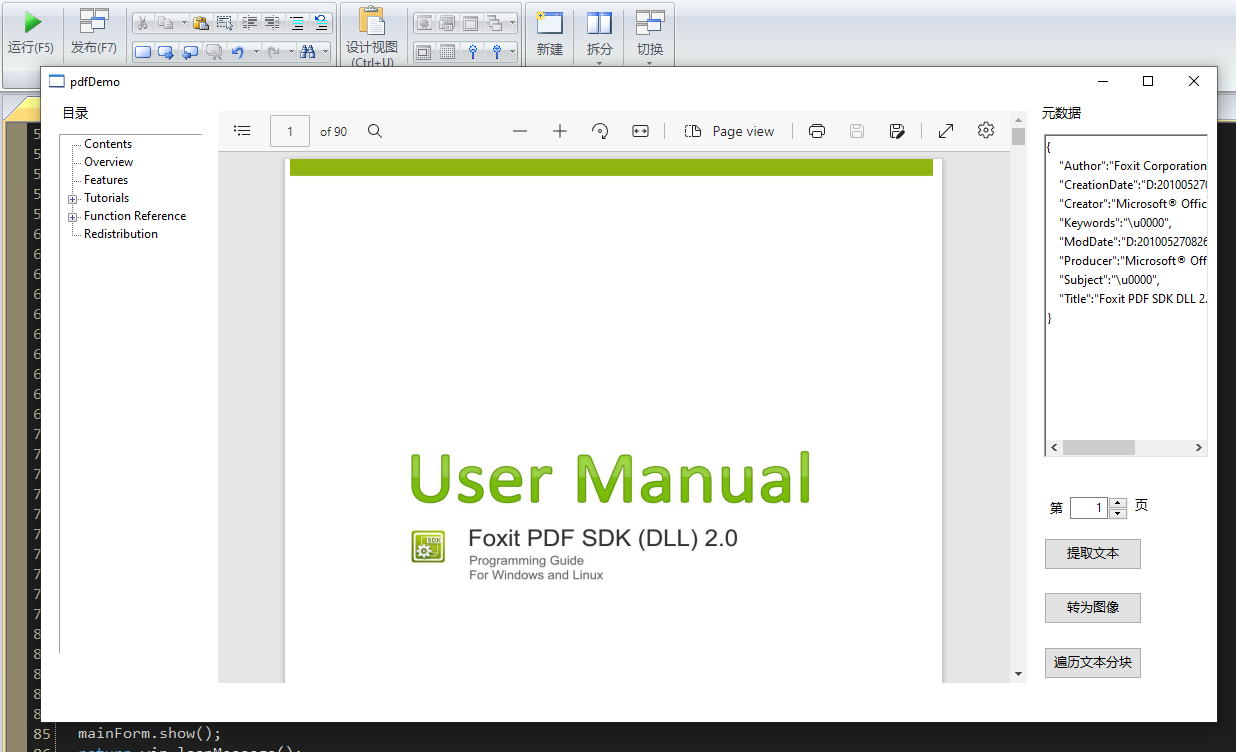Click the "Keywords" line in metadata
Image resolution: width=1236 pixels, height=752 pixels.
coord(1115,223)
